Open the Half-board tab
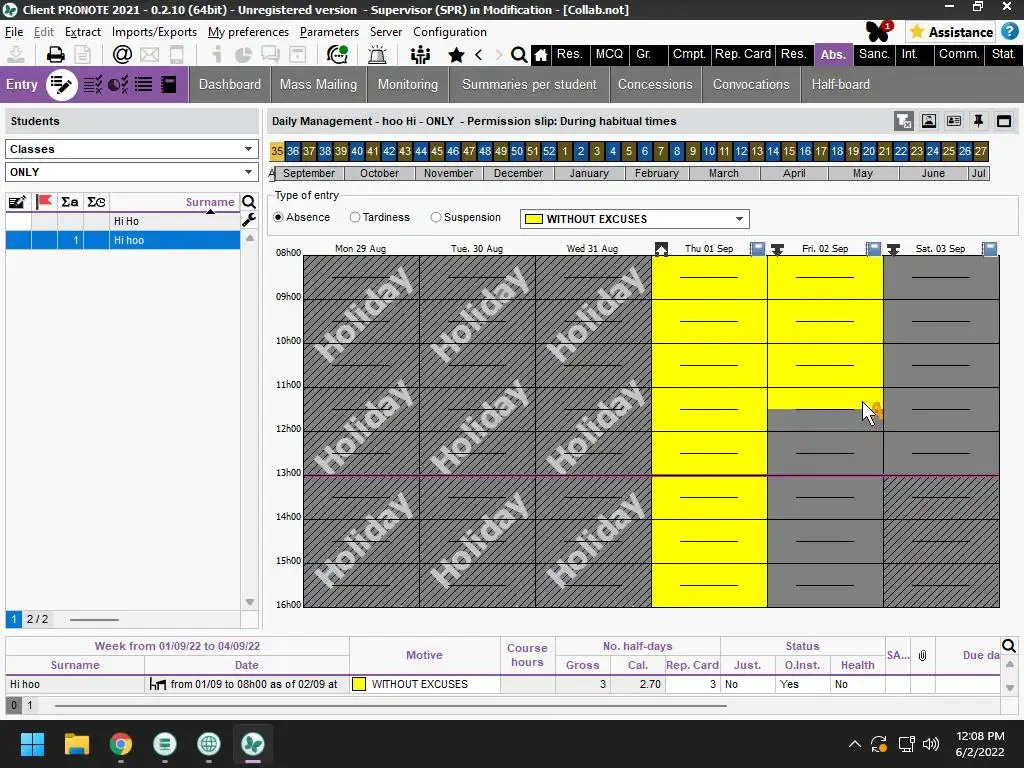Image resolution: width=1024 pixels, height=768 pixels. [x=840, y=84]
